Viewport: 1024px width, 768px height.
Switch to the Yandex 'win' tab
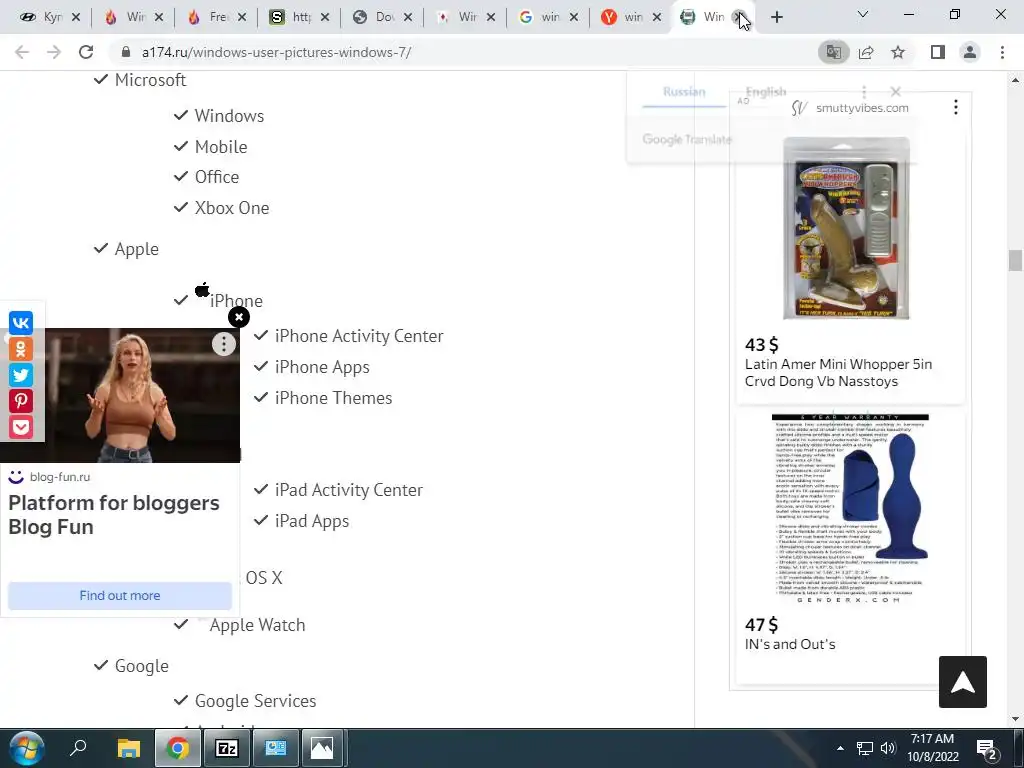coord(622,17)
